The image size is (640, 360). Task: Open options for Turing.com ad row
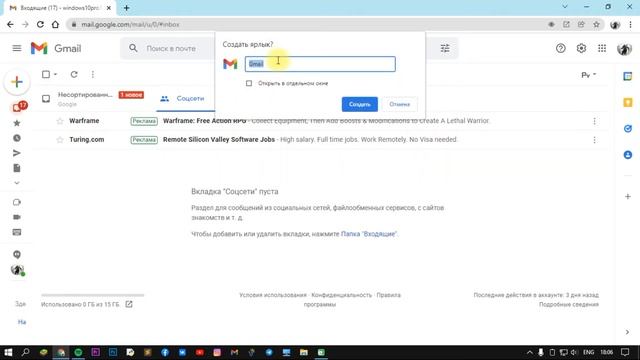(594, 140)
